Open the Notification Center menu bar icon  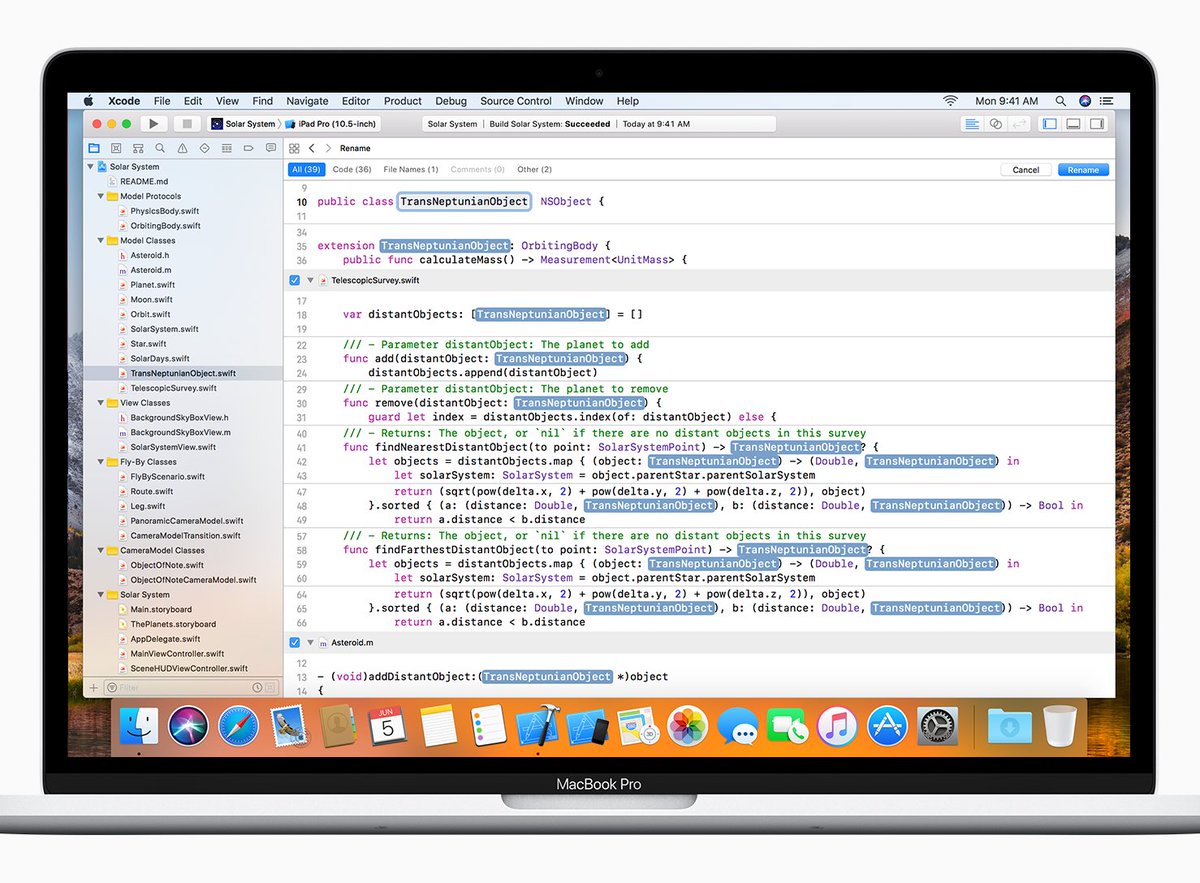pyautogui.click(x=1106, y=101)
